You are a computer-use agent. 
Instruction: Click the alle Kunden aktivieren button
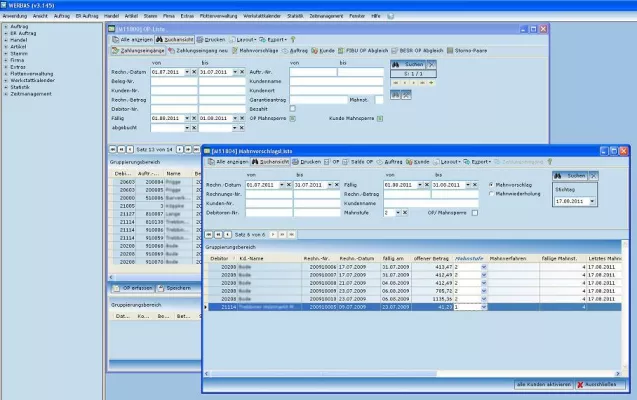[x=541, y=383]
